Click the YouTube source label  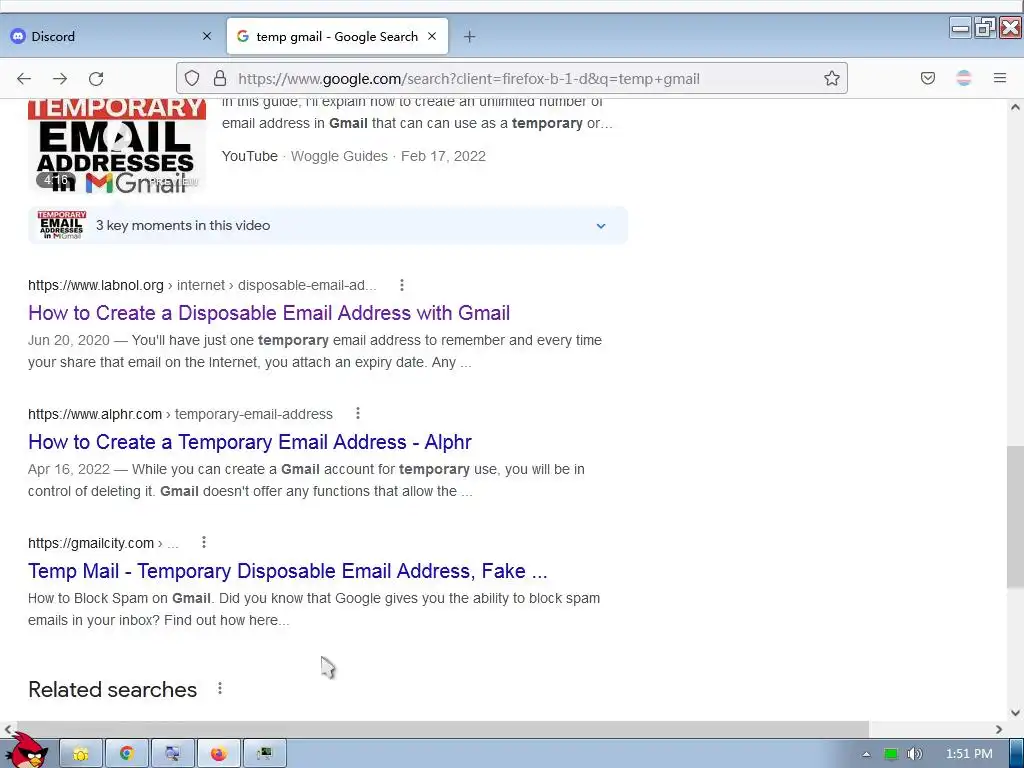tap(249, 156)
